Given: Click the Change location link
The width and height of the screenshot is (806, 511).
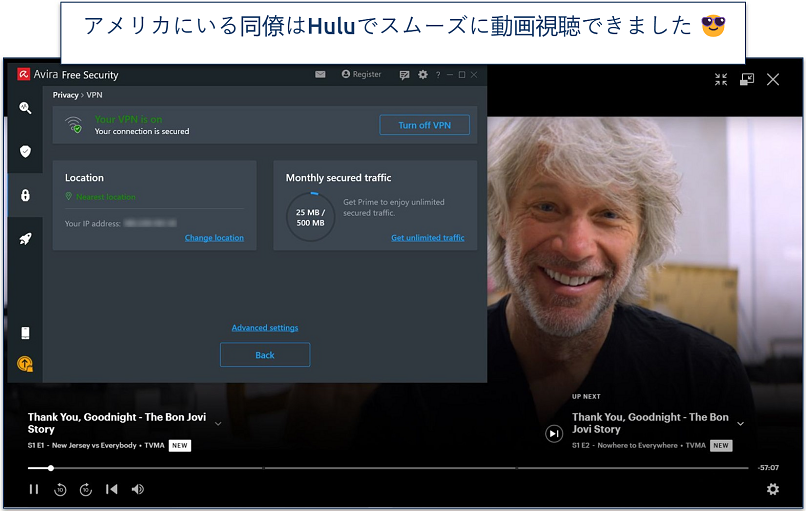Looking at the screenshot, I should [x=214, y=238].
